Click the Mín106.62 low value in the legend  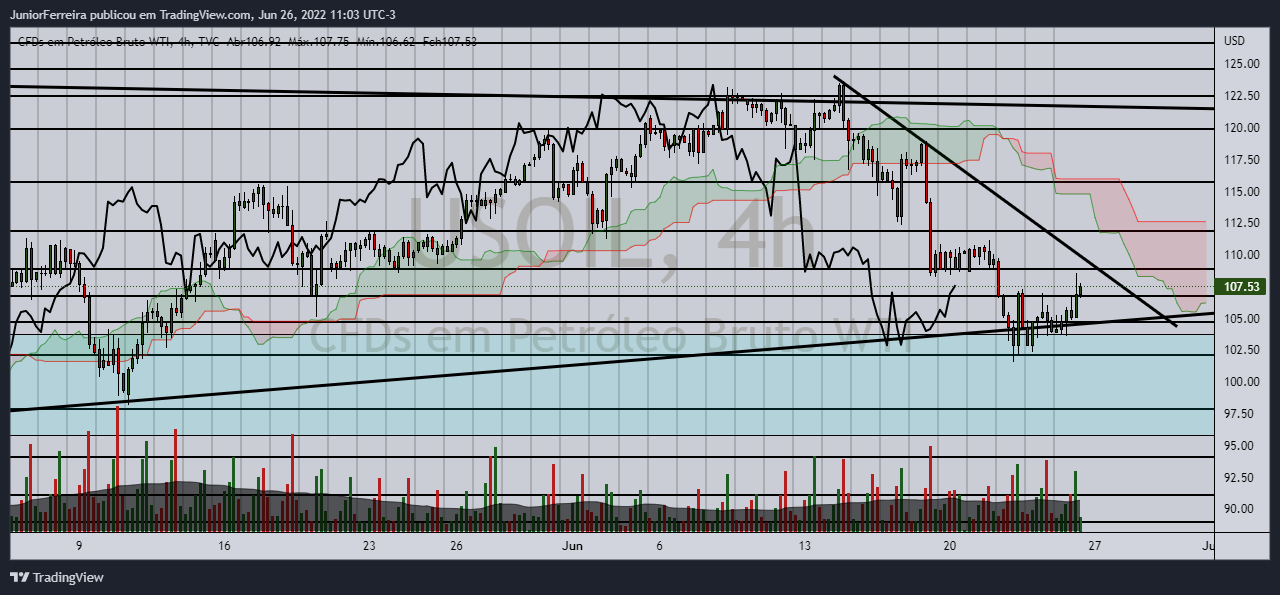[x=386, y=41]
